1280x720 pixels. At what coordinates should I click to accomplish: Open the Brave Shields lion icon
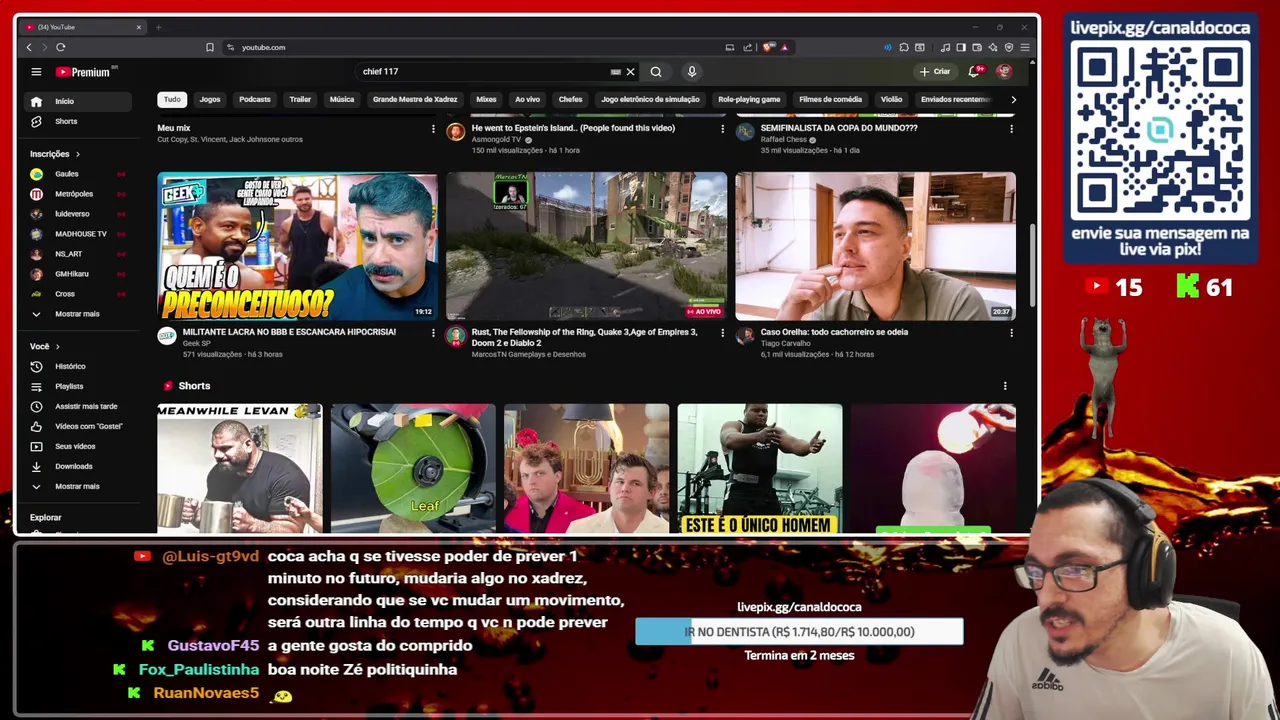pos(768,47)
